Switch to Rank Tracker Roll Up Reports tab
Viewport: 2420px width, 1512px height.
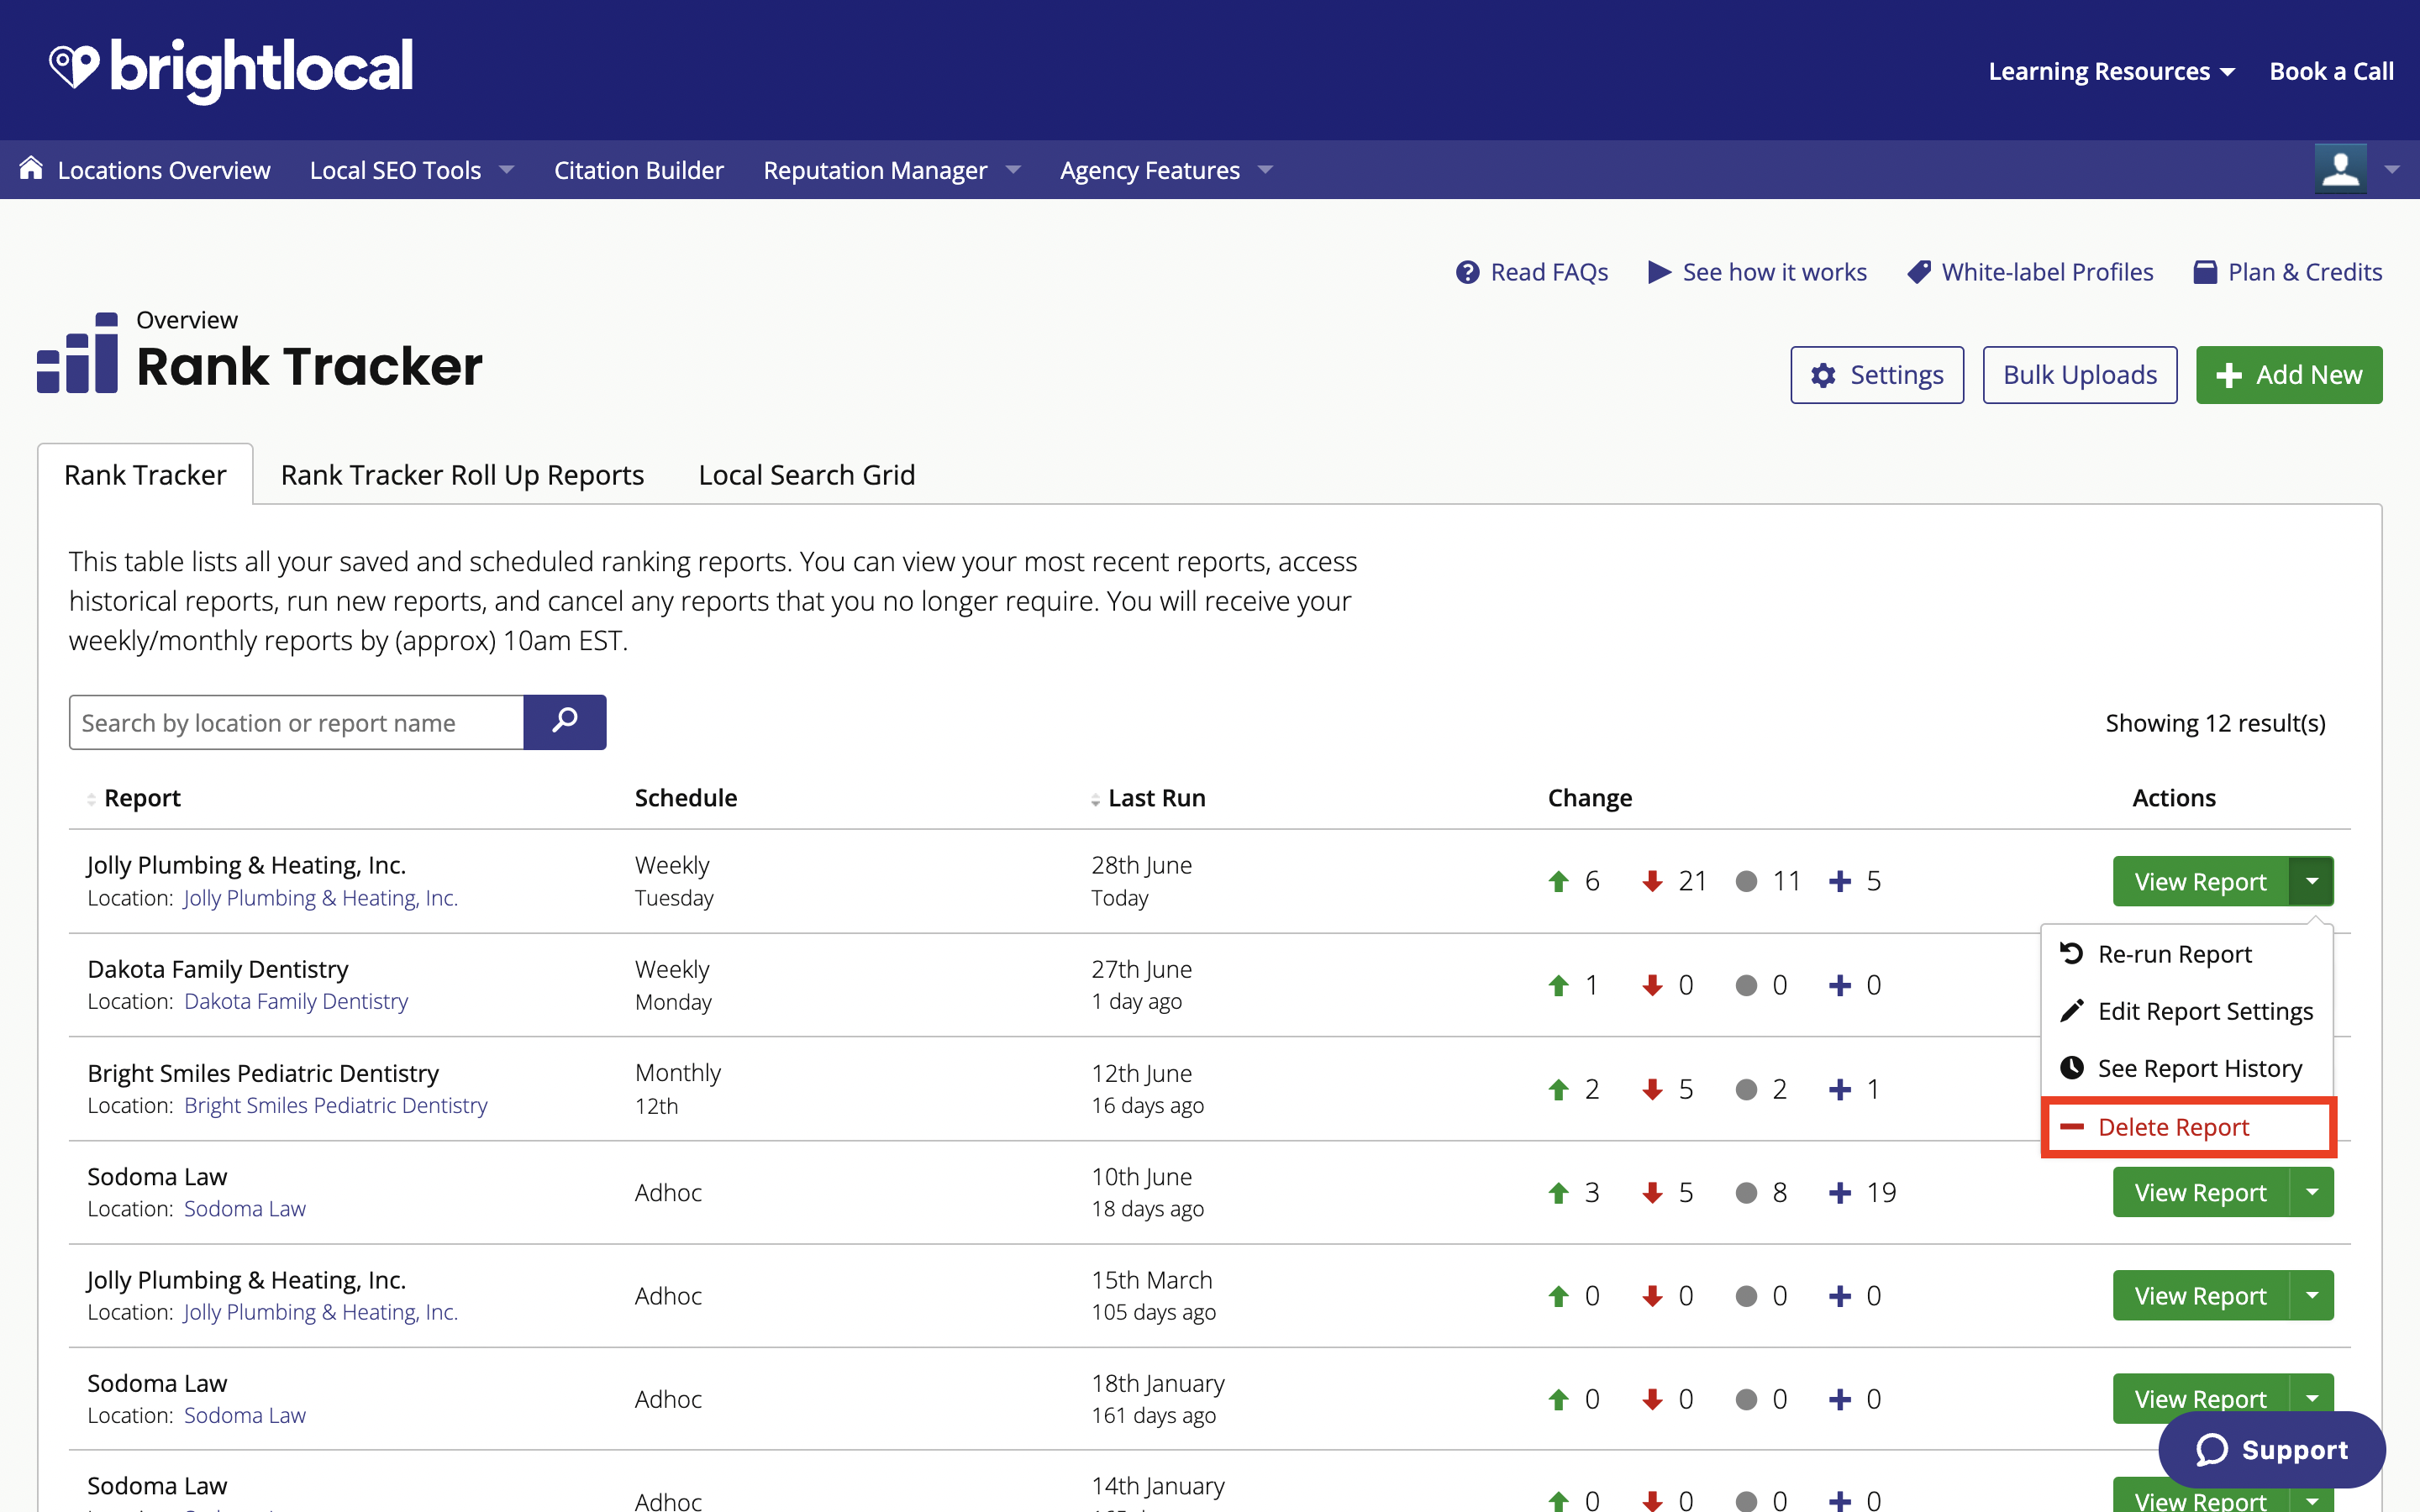point(462,474)
